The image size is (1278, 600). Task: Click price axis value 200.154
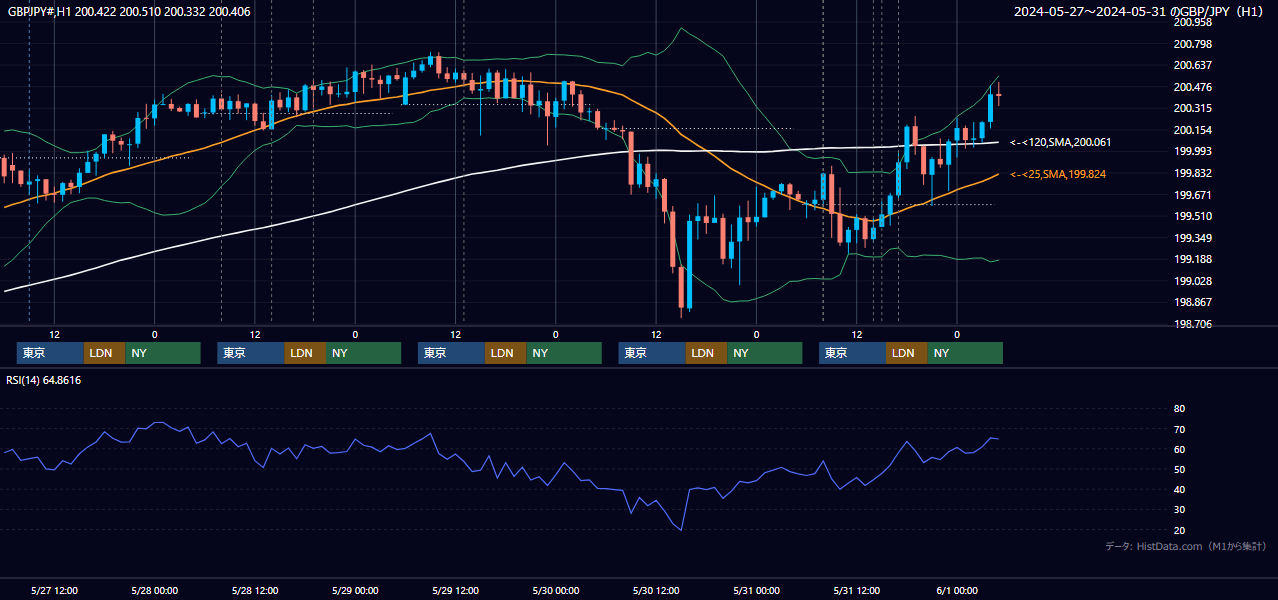click(1193, 130)
